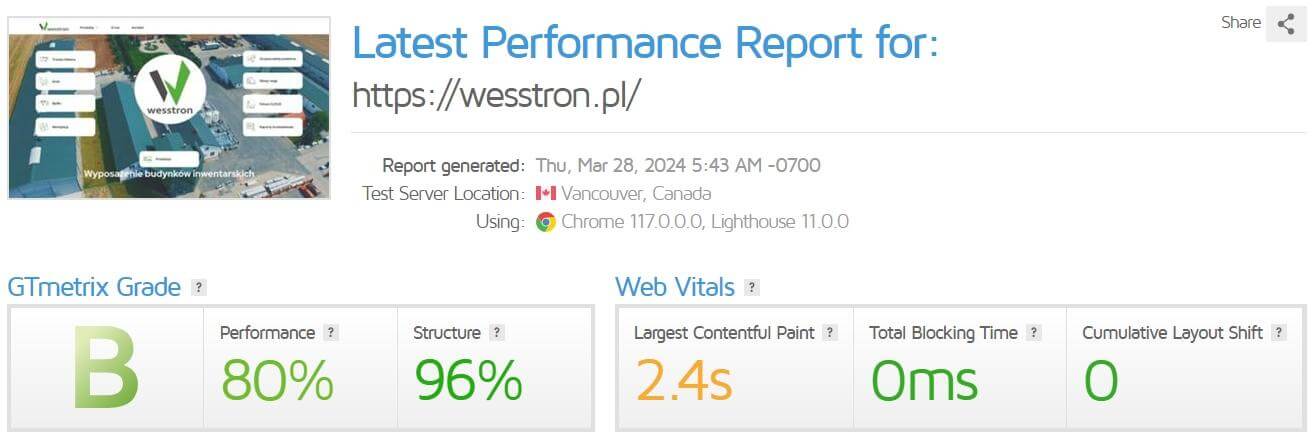This screenshot has width=1315, height=447.
Task: Click the 0ms Total Blocking Time value
Action: coord(924,380)
